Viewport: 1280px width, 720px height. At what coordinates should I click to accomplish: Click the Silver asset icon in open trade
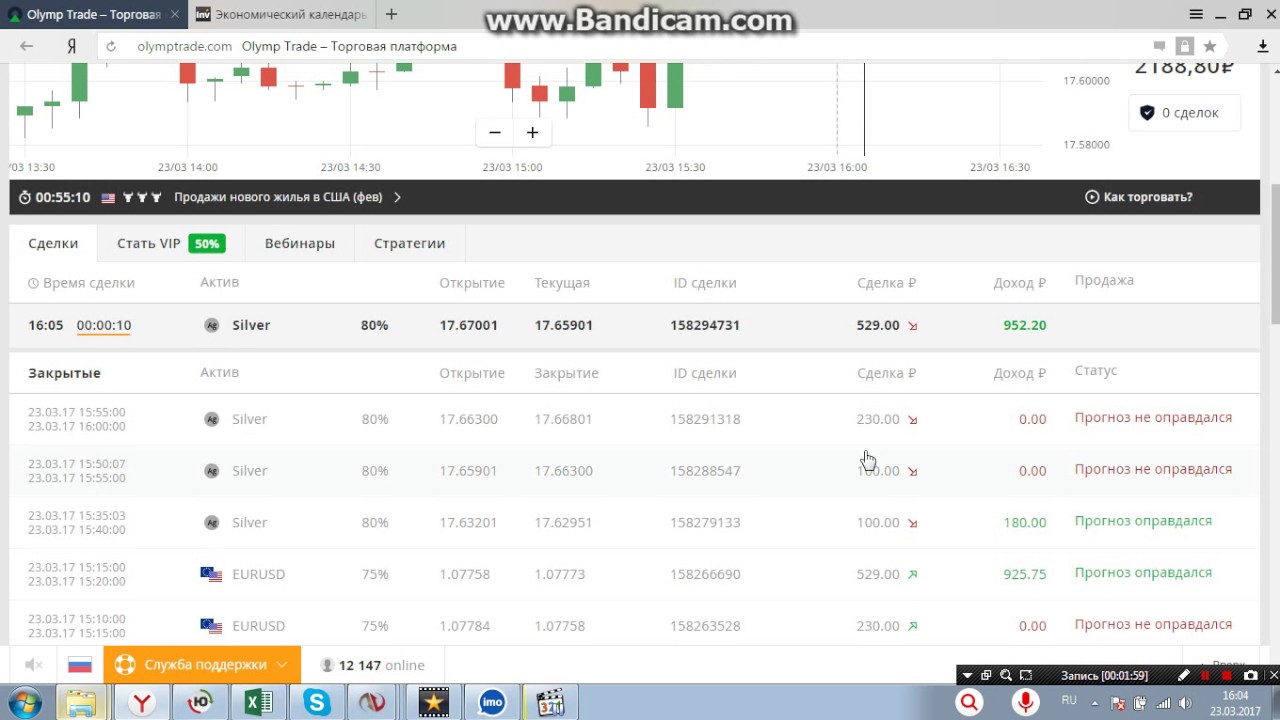click(x=211, y=325)
